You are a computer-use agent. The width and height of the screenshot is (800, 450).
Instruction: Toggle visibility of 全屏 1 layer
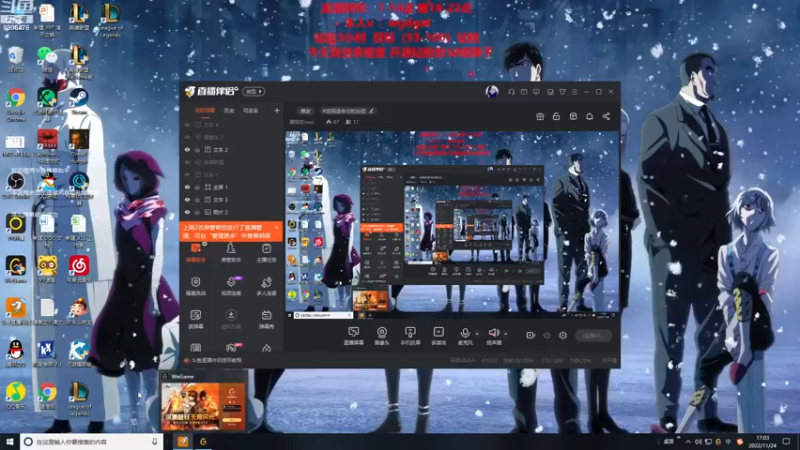click(187, 187)
